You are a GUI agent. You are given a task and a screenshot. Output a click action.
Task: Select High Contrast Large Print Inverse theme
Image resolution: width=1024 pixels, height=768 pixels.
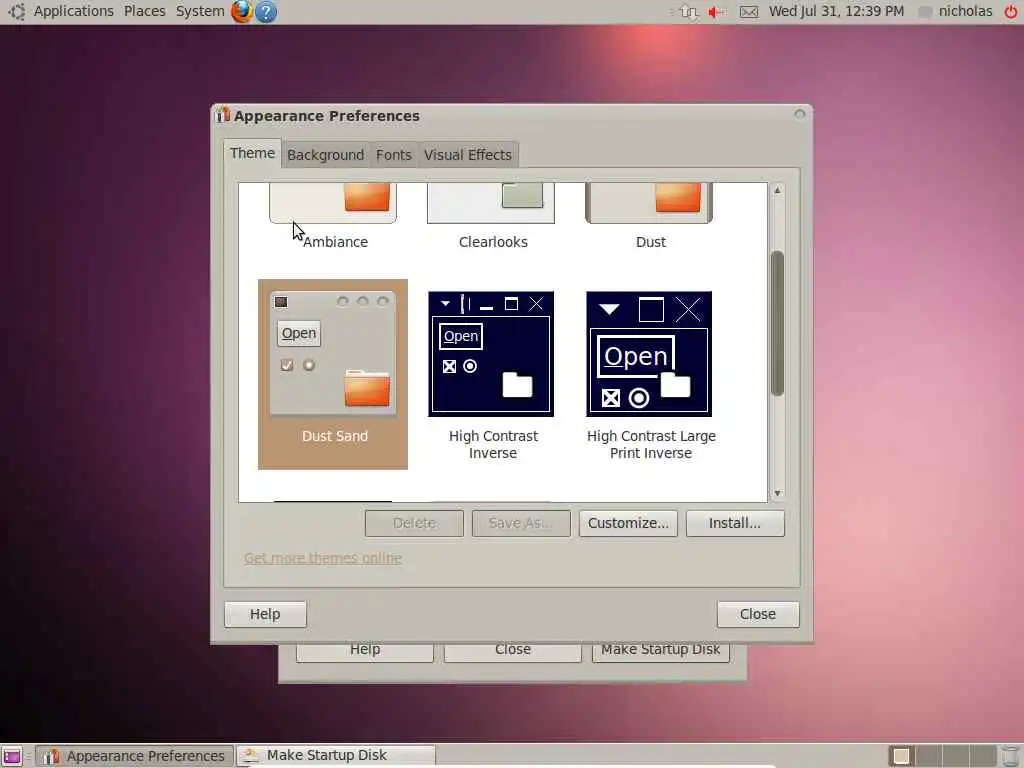tap(650, 374)
